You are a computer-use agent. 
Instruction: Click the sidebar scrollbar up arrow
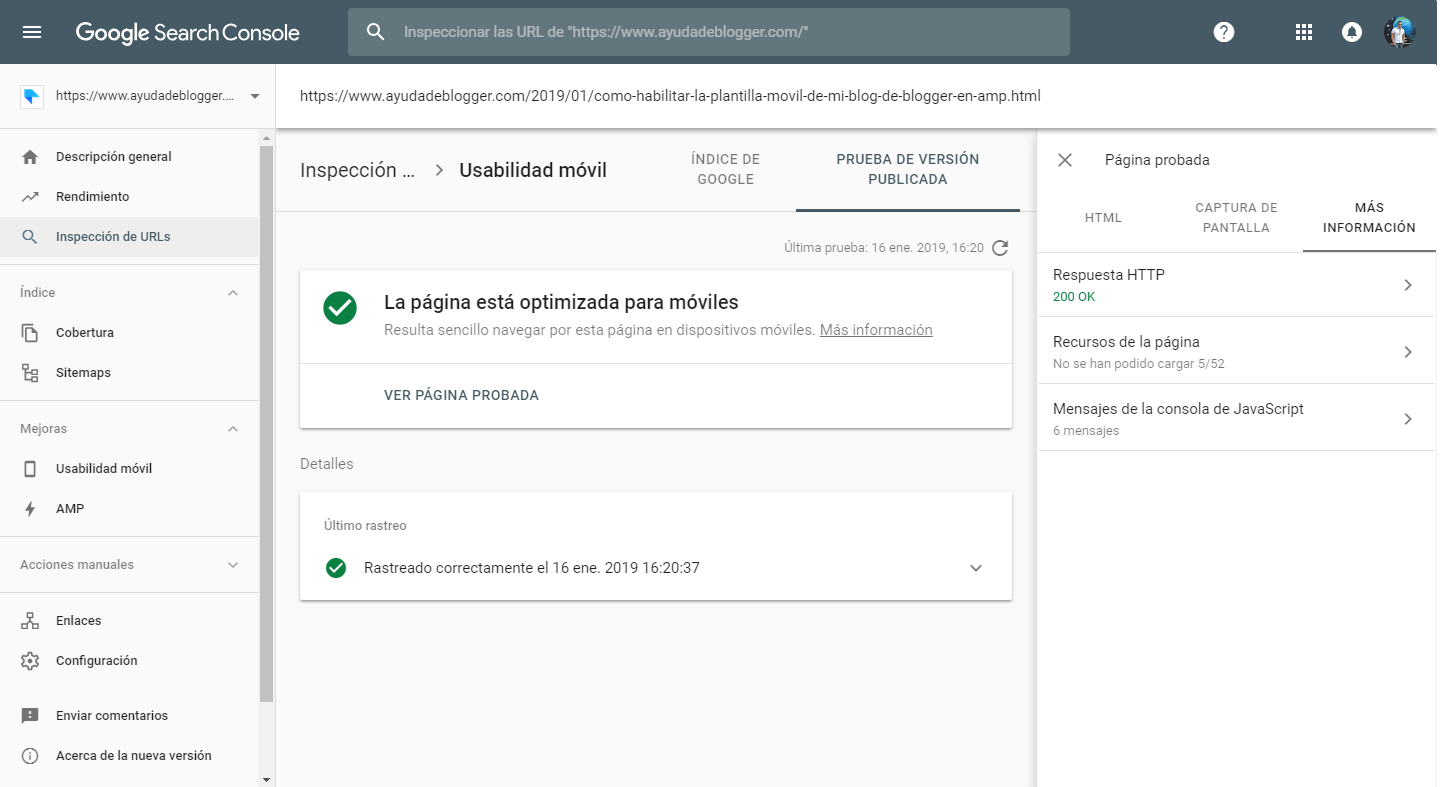[x=266, y=137]
